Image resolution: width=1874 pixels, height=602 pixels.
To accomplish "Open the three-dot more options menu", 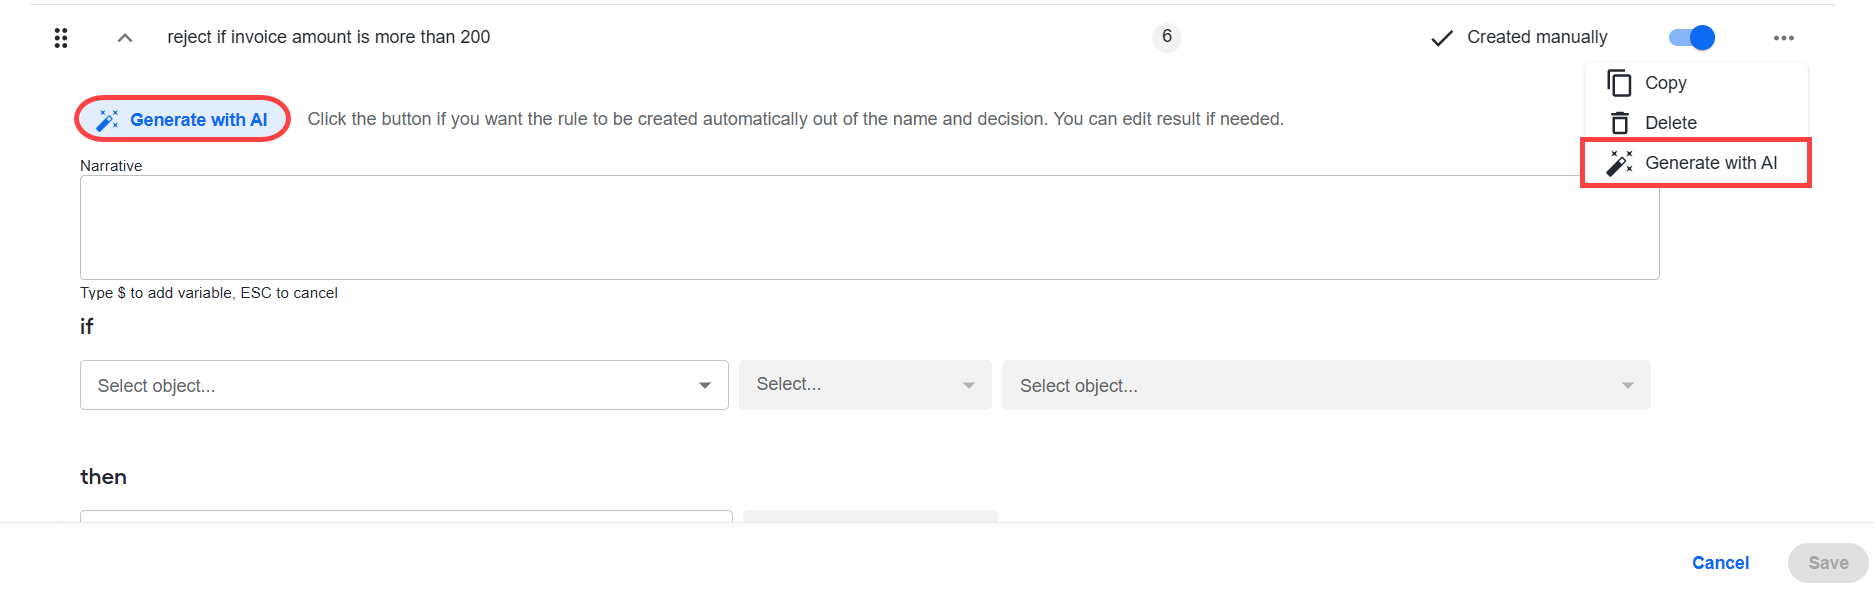I will click(x=1783, y=38).
